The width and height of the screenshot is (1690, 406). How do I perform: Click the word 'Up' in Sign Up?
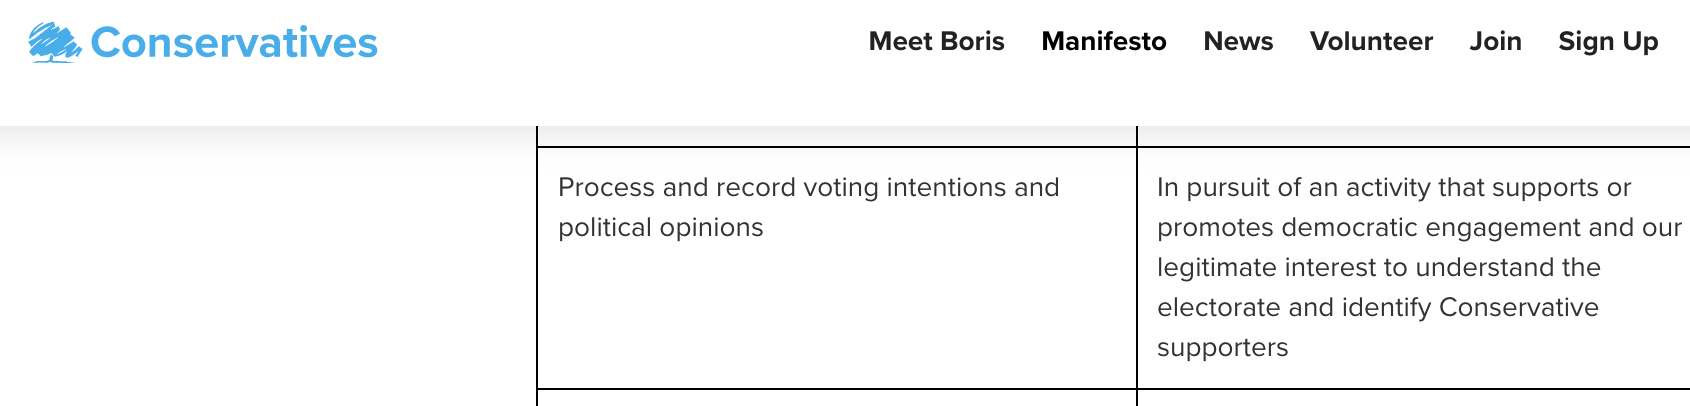tap(1640, 41)
